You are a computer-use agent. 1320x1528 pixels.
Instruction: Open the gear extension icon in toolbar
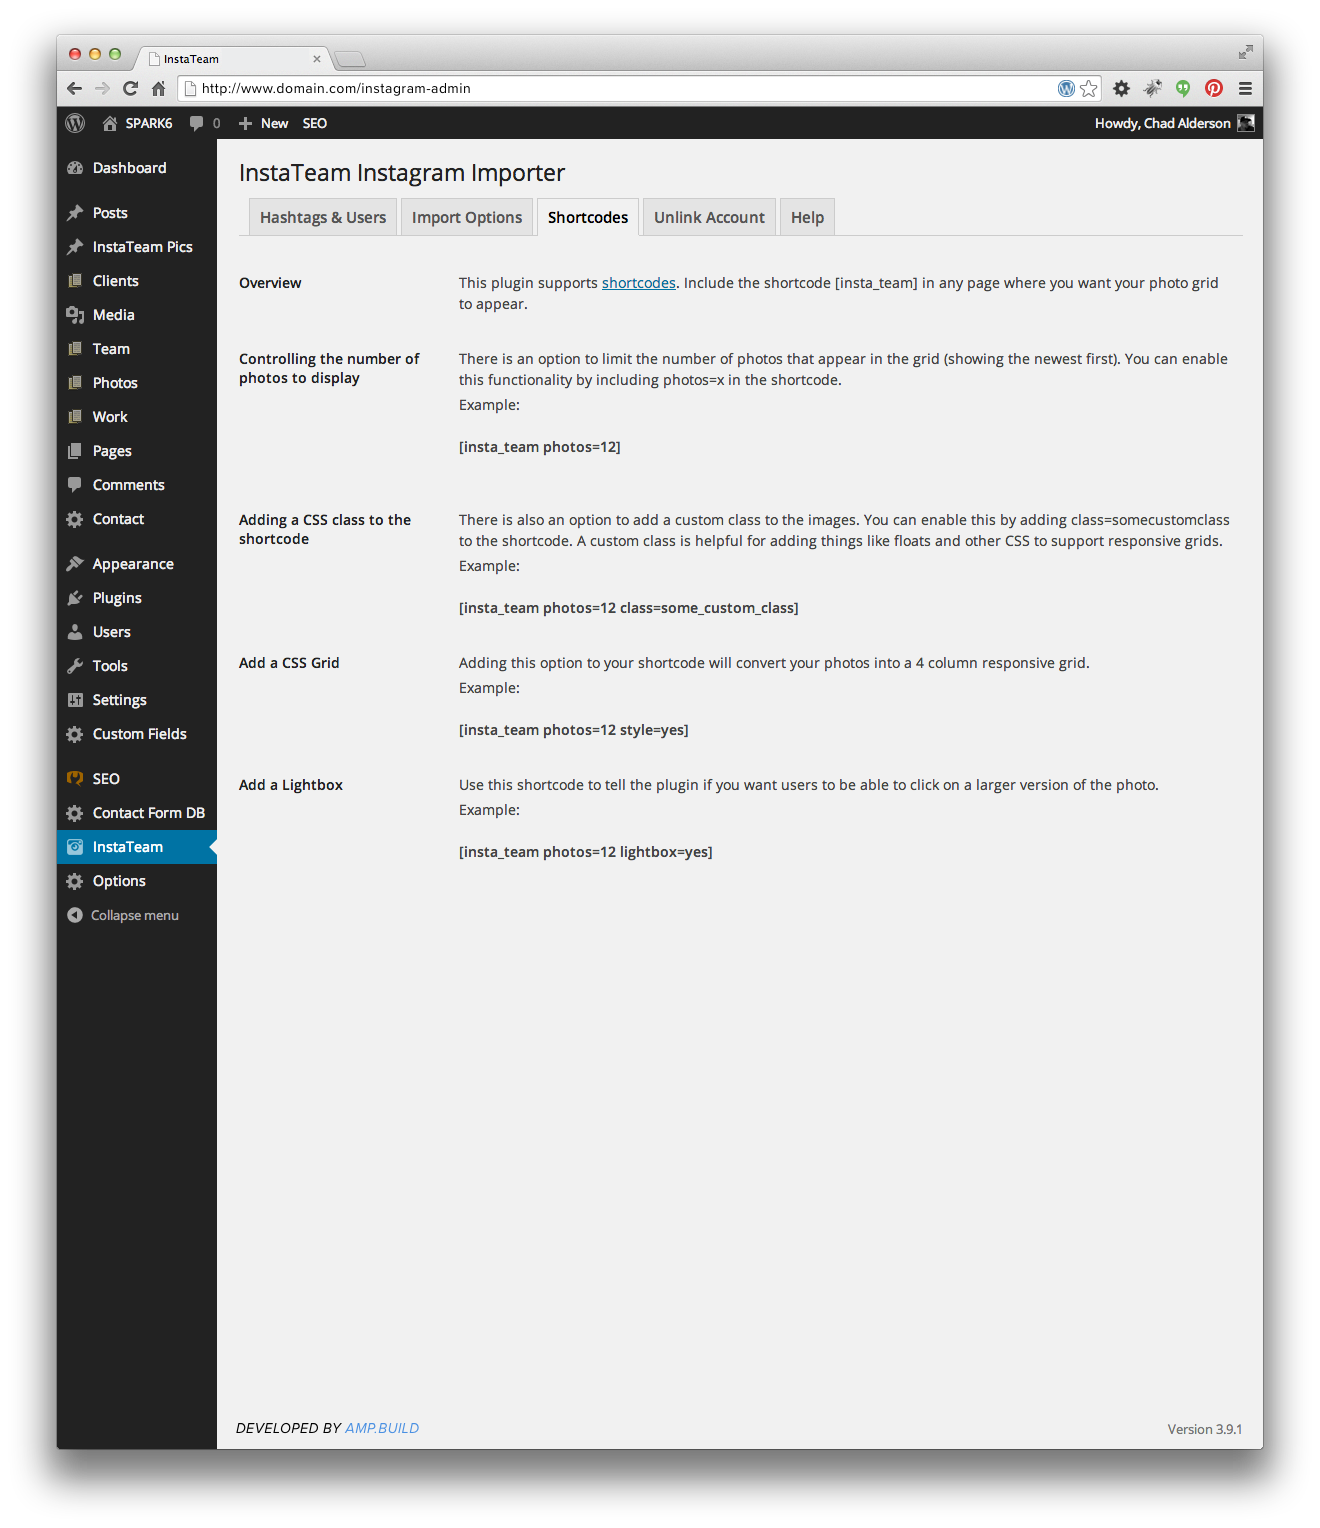click(1122, 88)
